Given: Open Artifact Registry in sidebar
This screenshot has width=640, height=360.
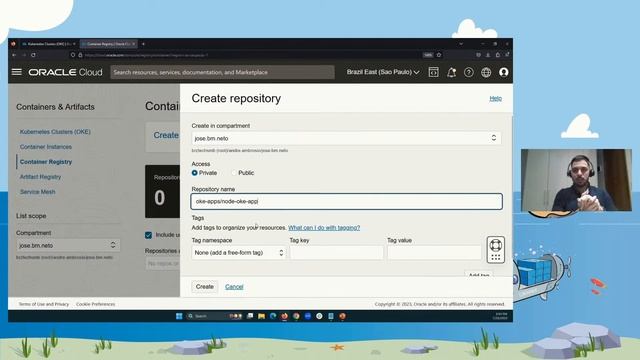Looking at the screenshot, I should coord(40,177).
